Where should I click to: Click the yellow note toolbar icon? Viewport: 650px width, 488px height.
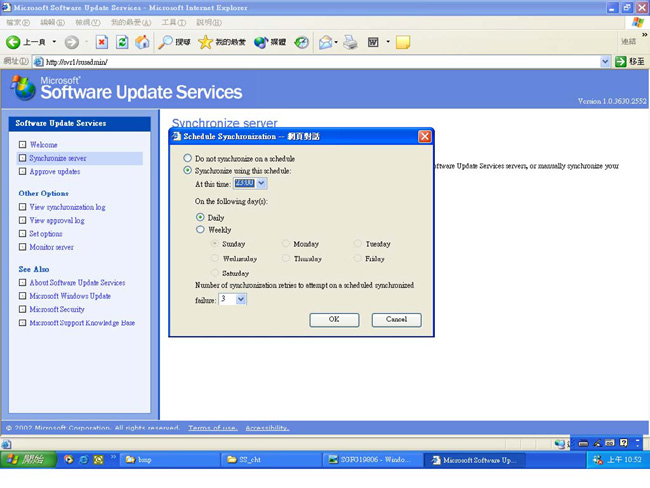tap(403, 42)
